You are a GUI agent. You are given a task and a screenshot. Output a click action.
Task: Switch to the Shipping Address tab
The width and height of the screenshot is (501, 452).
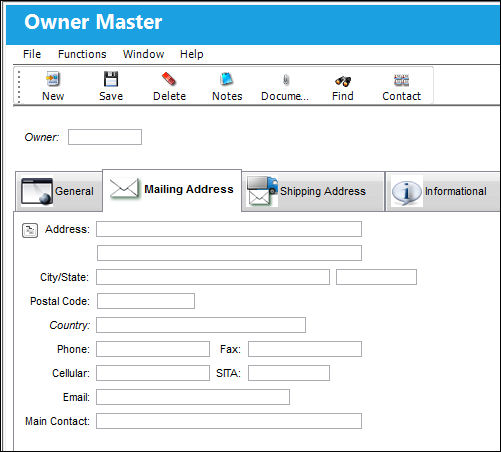click(x=313, y=191)
